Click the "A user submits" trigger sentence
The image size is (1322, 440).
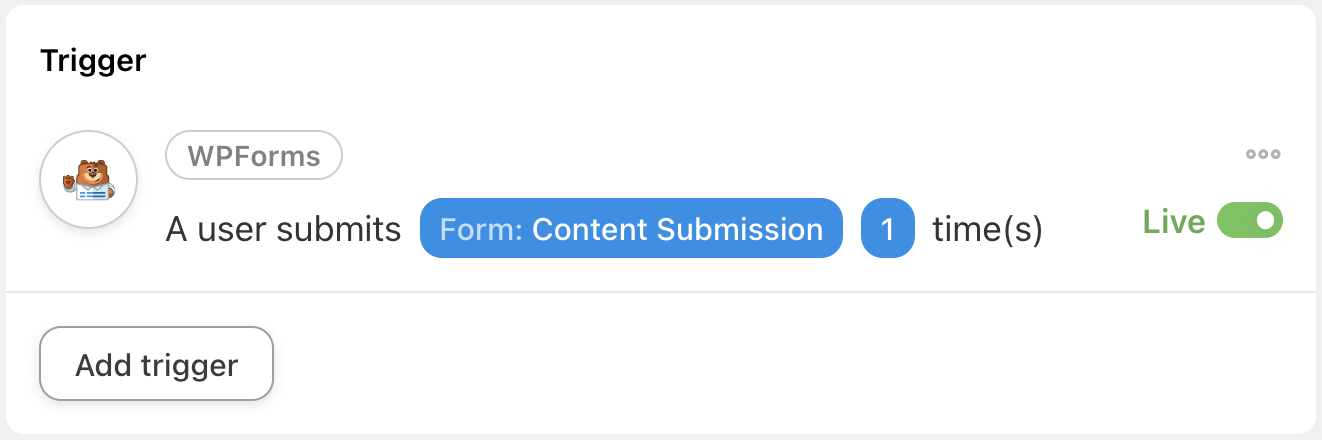283,230
